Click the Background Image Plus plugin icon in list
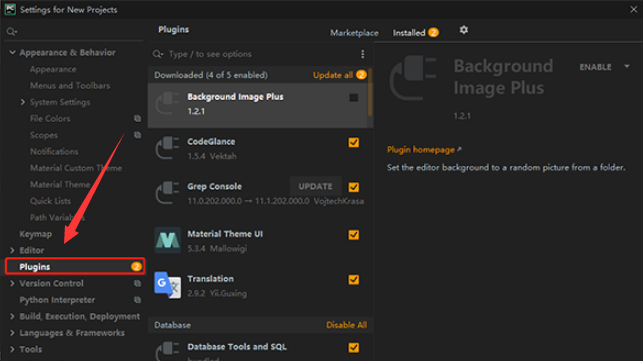Screen dimensions: 643x361 168,103
